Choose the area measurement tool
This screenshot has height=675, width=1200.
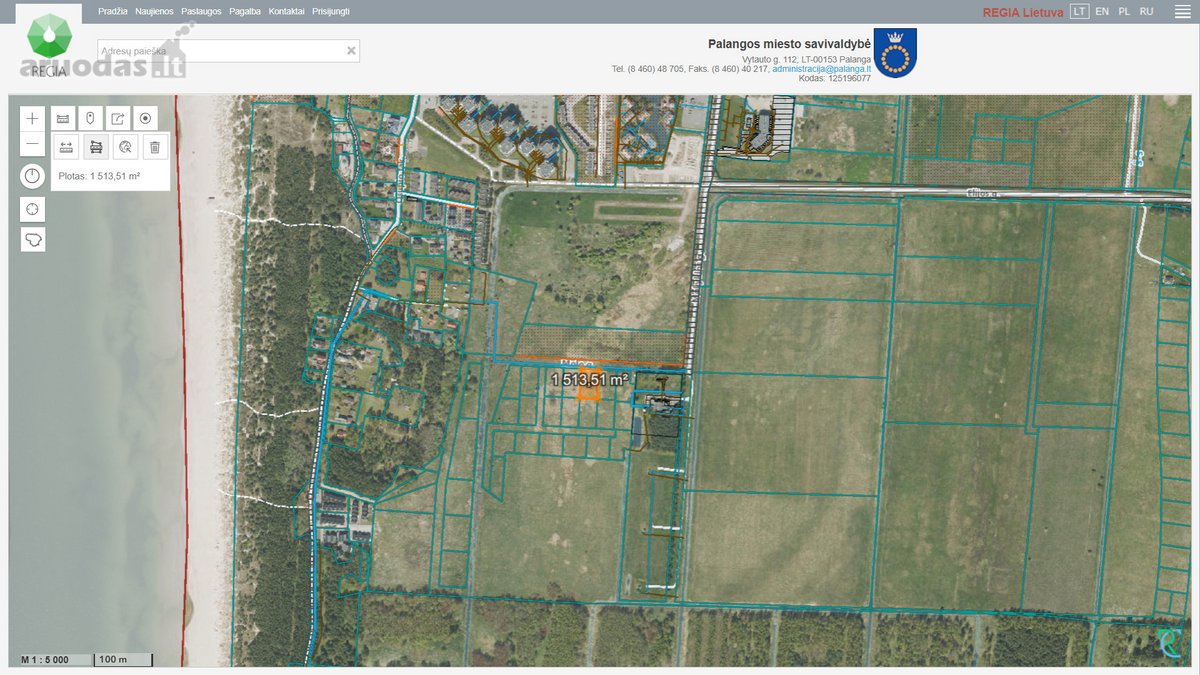coord(96,147)
